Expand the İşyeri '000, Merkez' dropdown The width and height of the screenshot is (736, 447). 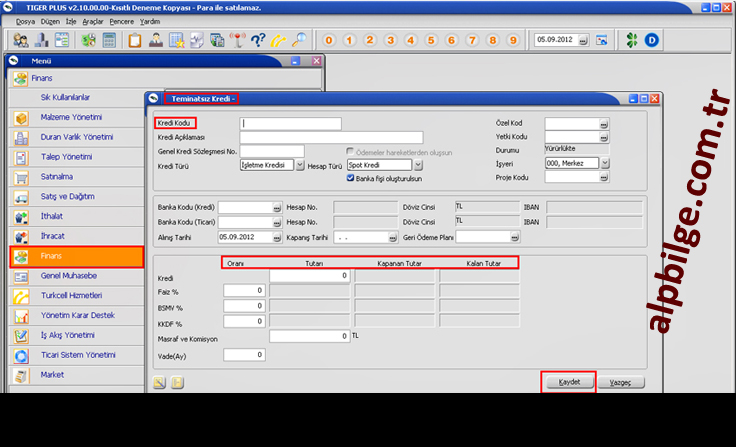(x=604, y=163)
